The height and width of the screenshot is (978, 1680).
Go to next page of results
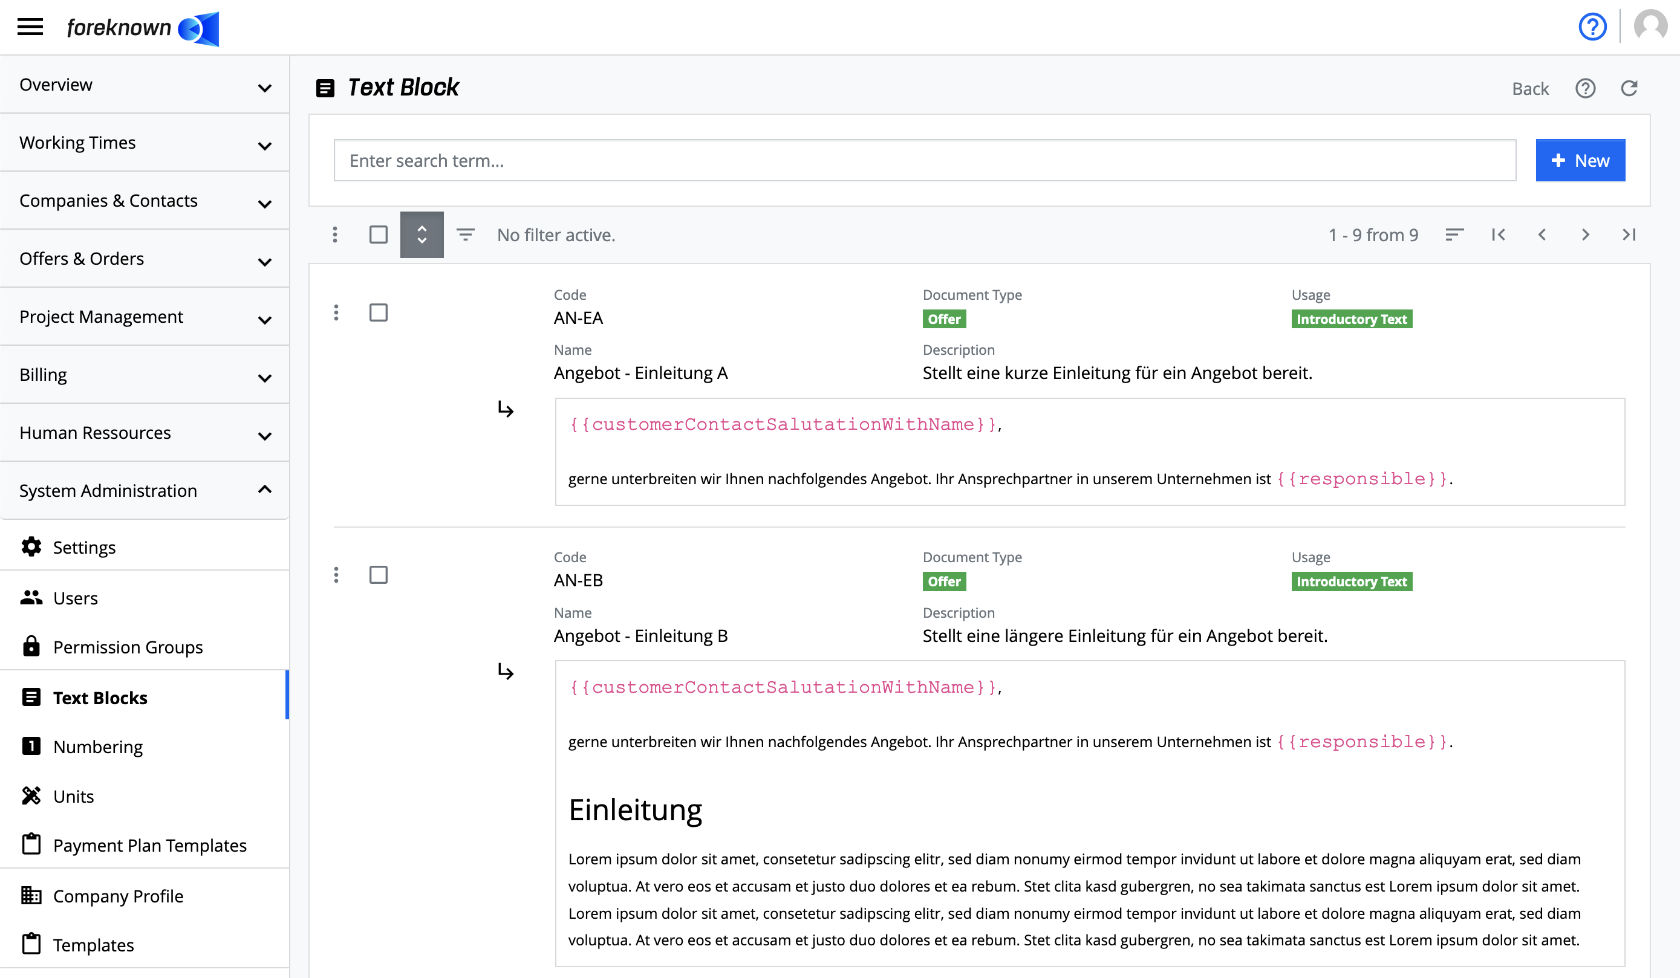click(1585, 235)
